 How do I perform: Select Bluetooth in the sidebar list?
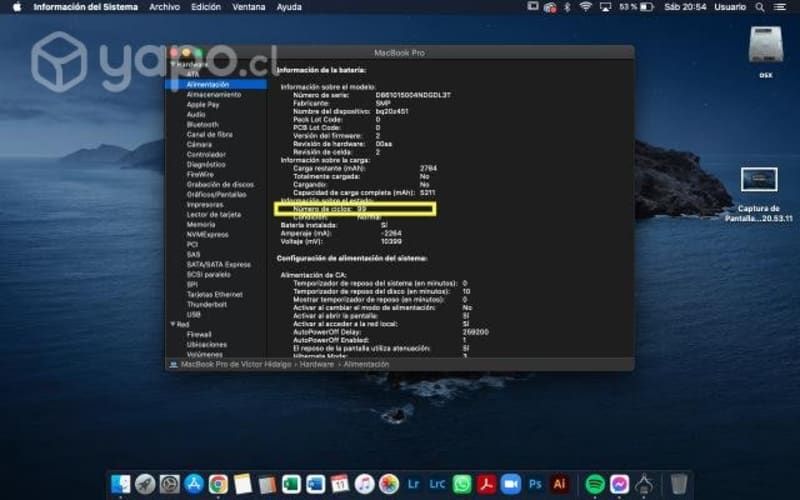click(203, 124)
